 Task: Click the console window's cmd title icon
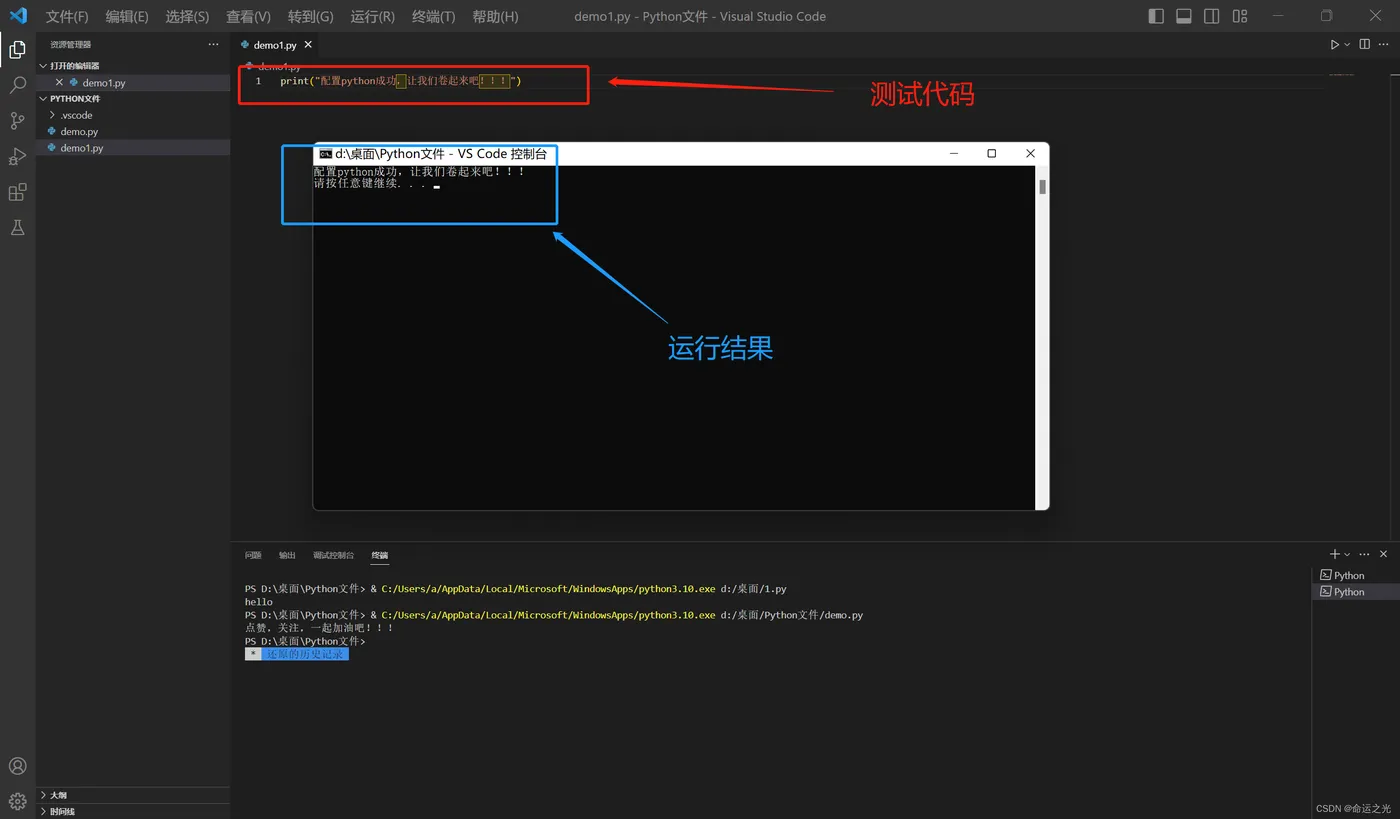(x=325, y=154)
